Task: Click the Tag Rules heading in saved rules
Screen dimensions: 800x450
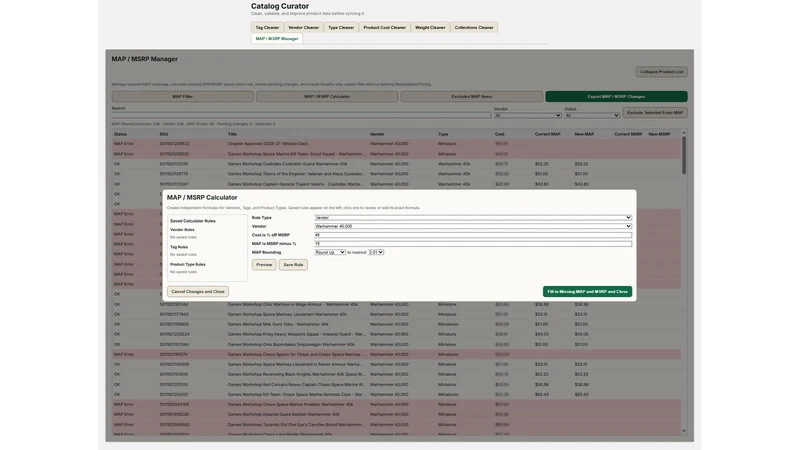Action: [179, 247]
